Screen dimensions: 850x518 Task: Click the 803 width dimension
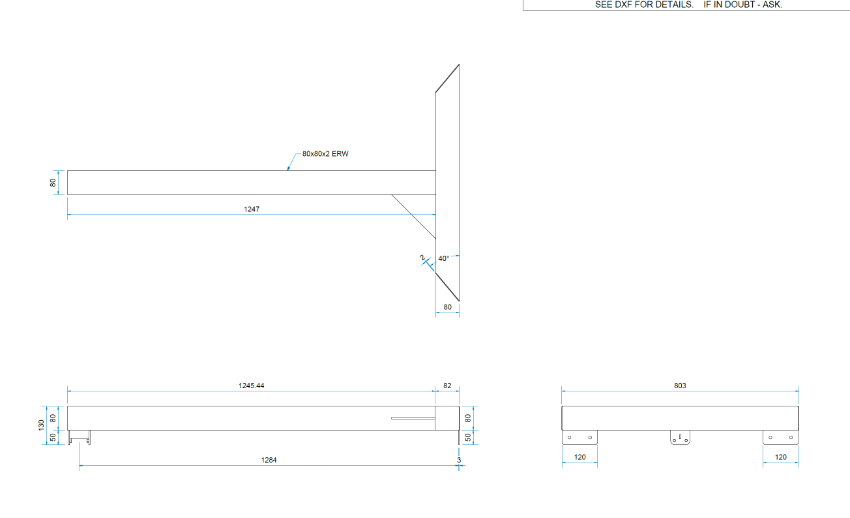click(x=680, y=385)
